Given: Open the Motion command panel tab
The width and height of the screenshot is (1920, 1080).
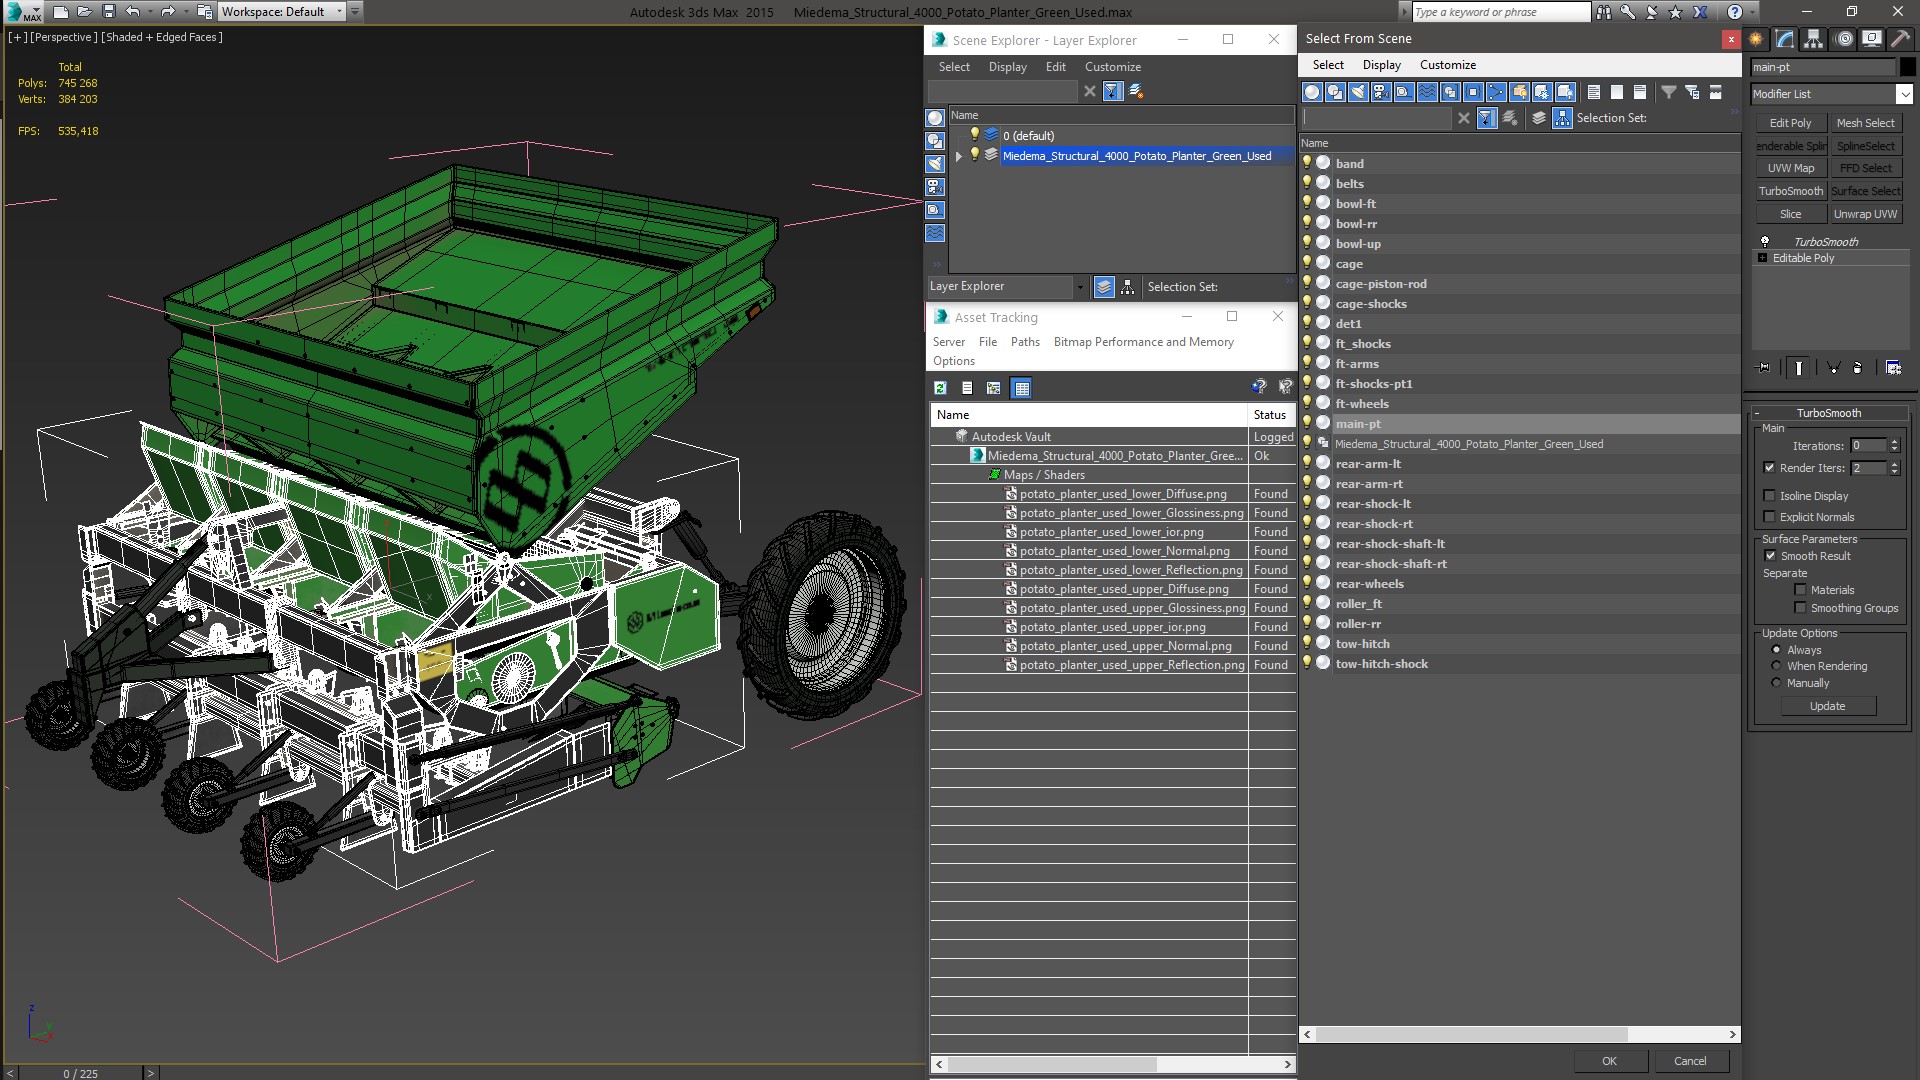Looking at the screenshot, I should tap(1844, 39).
